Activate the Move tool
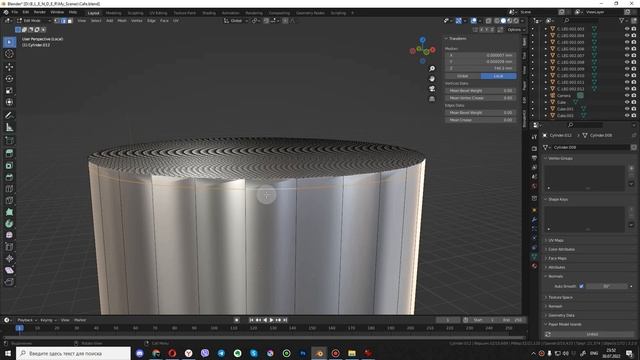Viewport: 640px width, 360px height. (9, 67)
